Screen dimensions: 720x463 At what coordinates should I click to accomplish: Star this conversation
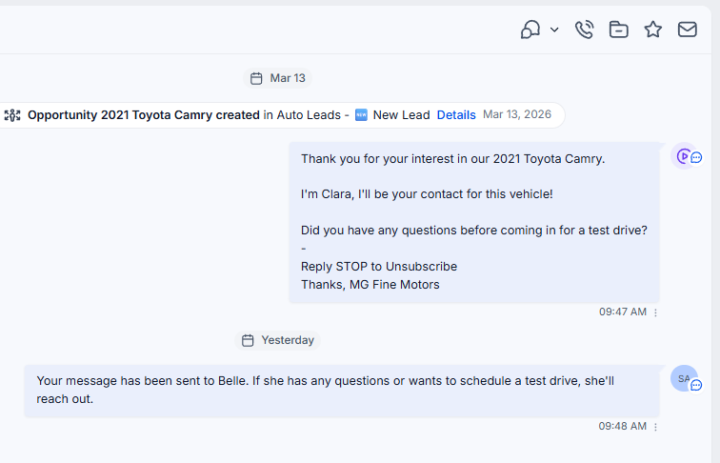[653, 30]
